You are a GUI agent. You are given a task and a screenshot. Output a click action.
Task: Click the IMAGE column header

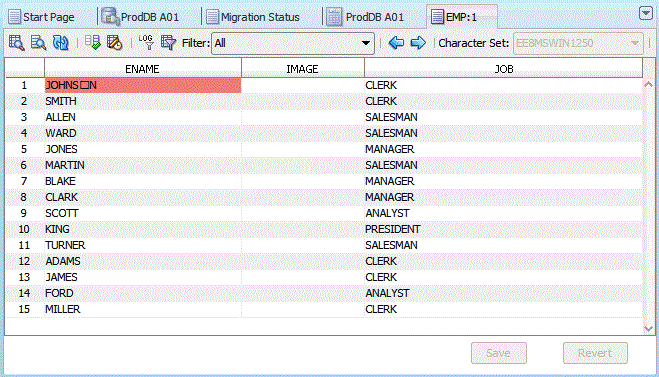click(303, 69)
